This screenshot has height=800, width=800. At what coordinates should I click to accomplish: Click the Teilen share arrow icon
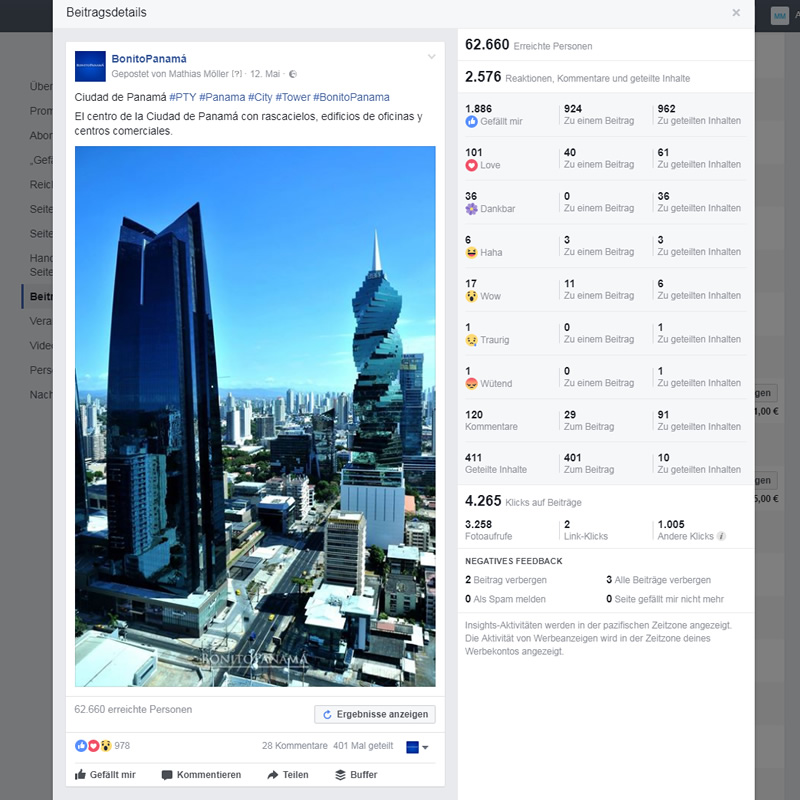(x=272, y=775)
